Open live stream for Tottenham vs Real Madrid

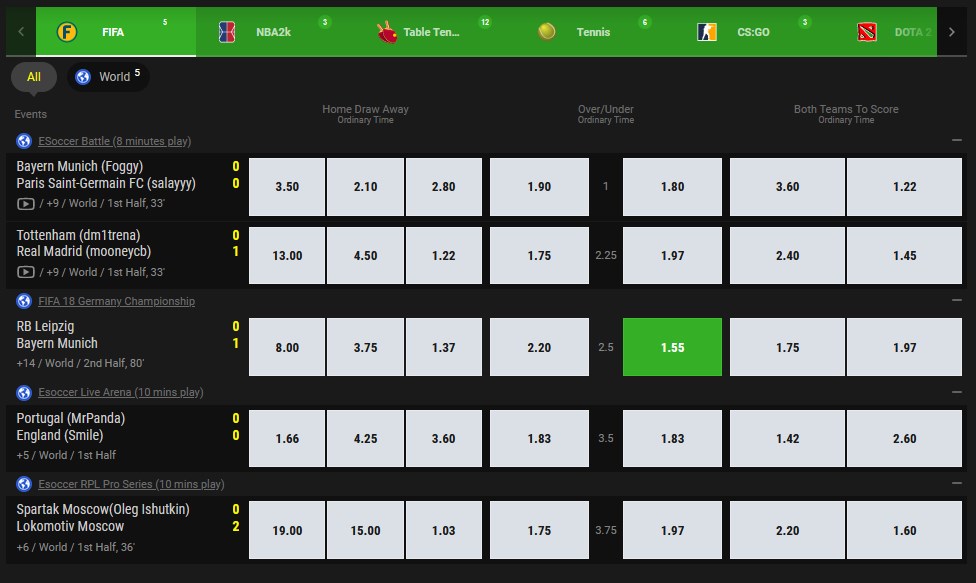click(x=26, y=272)
